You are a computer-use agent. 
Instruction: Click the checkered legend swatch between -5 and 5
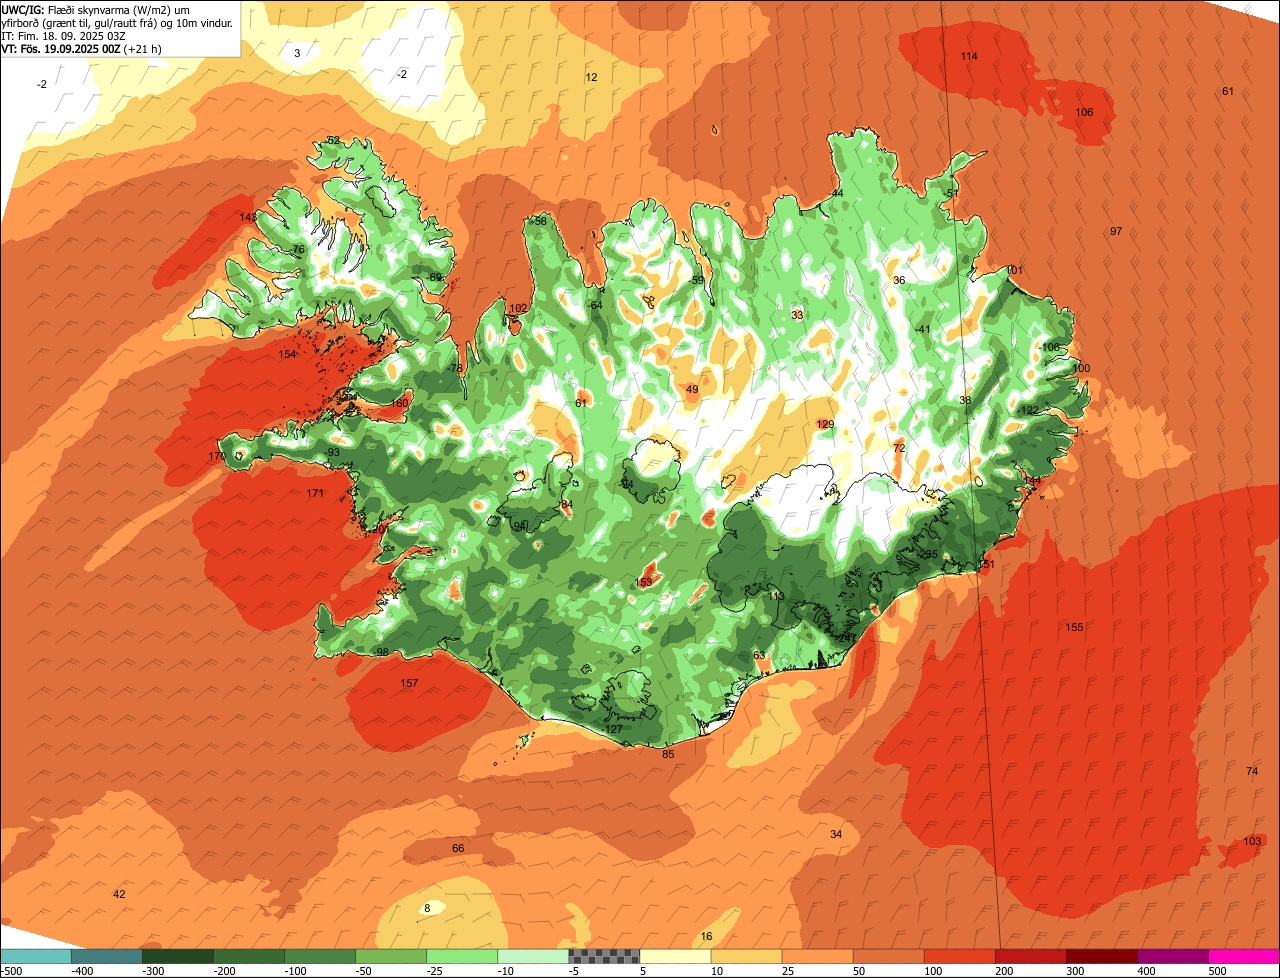pyautogui.click(x=604, y=956)
